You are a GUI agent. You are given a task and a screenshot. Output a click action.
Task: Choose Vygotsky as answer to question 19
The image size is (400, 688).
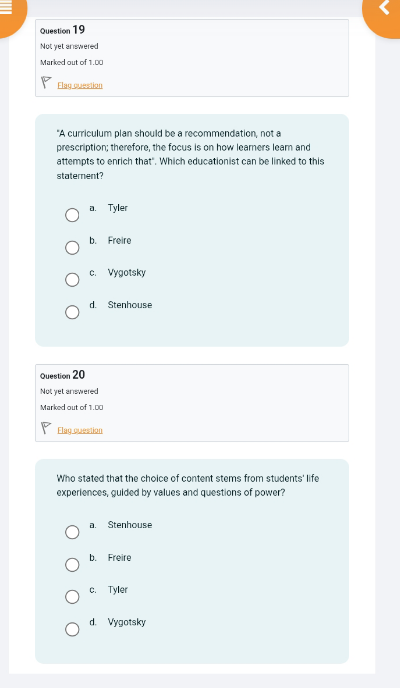point(72,280)
